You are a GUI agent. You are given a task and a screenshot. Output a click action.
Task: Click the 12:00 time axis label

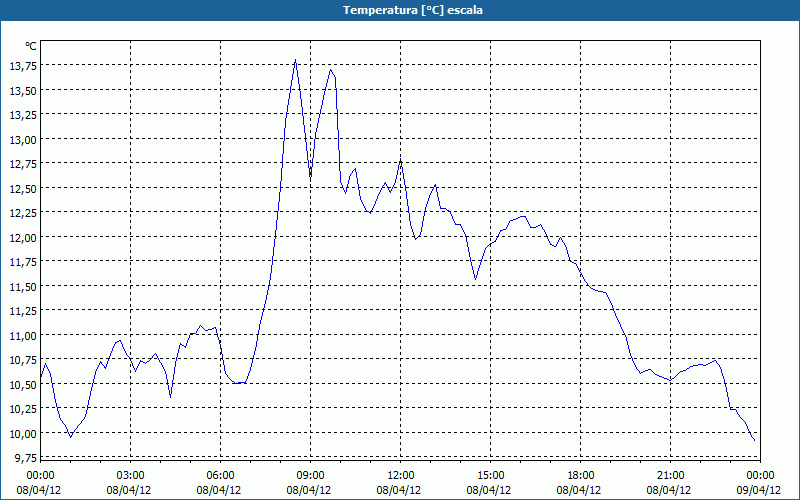click(401, 476)
